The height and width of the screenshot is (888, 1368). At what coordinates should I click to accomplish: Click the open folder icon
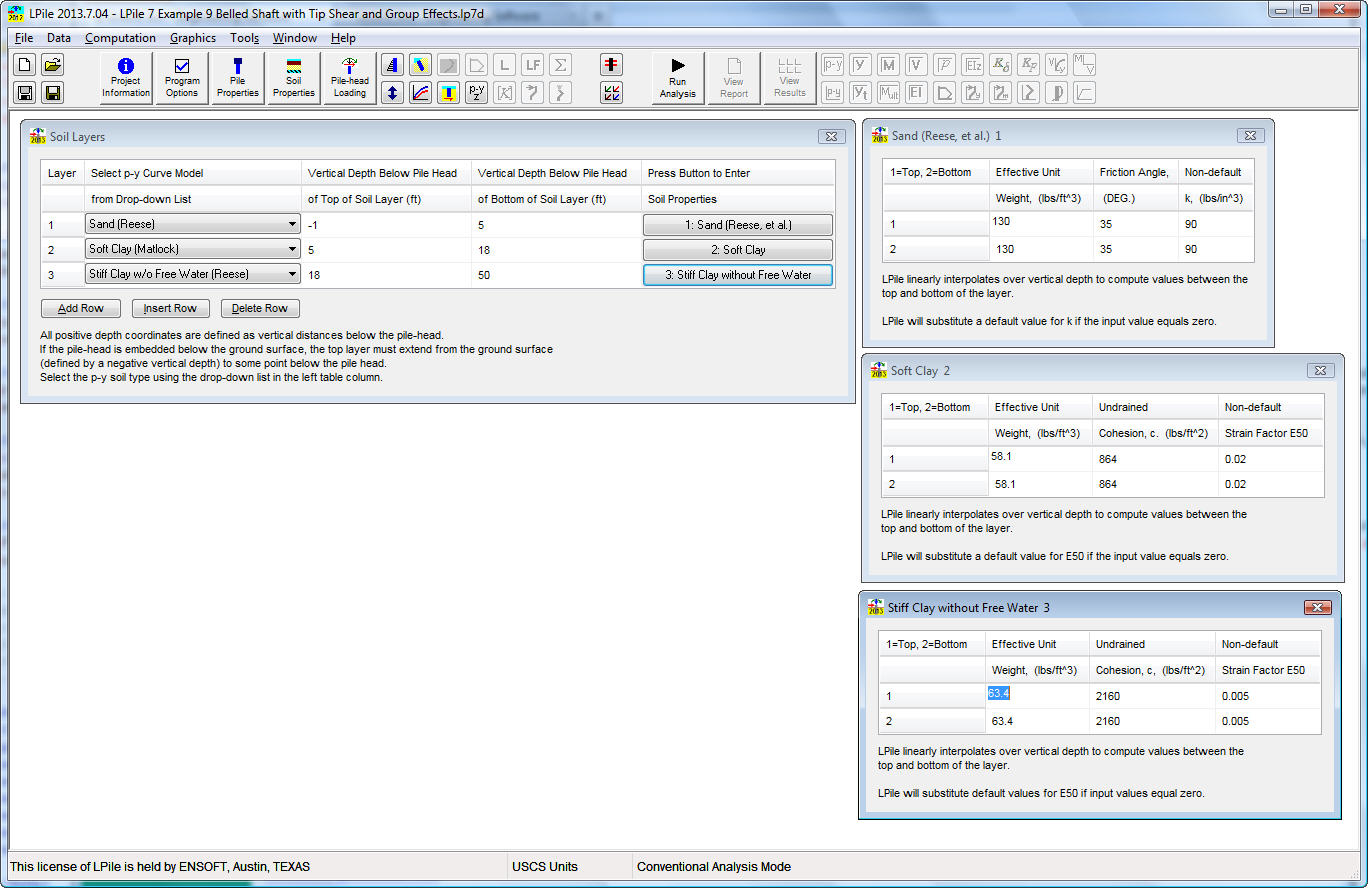[53, 65]
